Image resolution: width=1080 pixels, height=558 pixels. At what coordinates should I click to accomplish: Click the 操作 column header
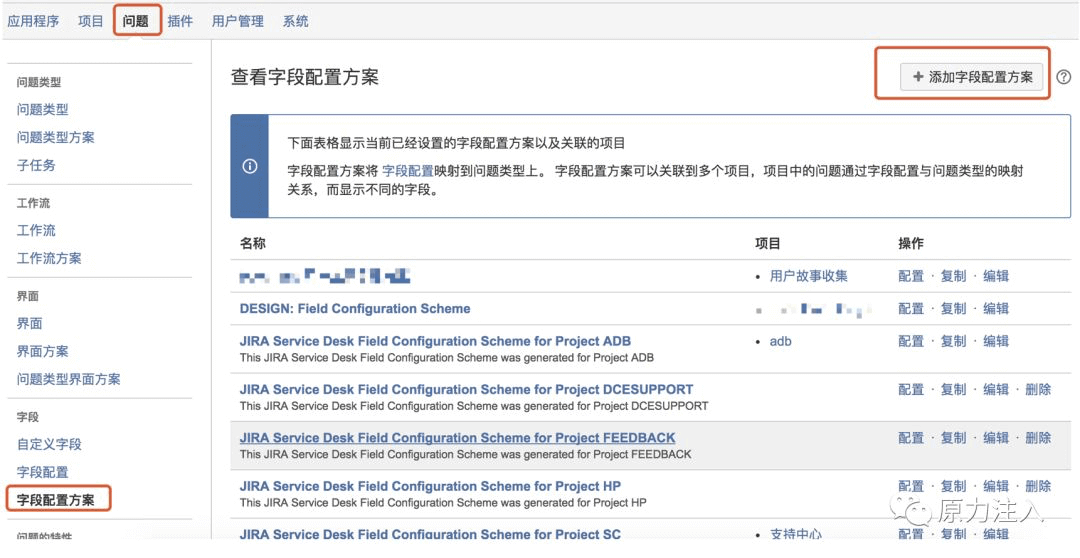[911, 243]
